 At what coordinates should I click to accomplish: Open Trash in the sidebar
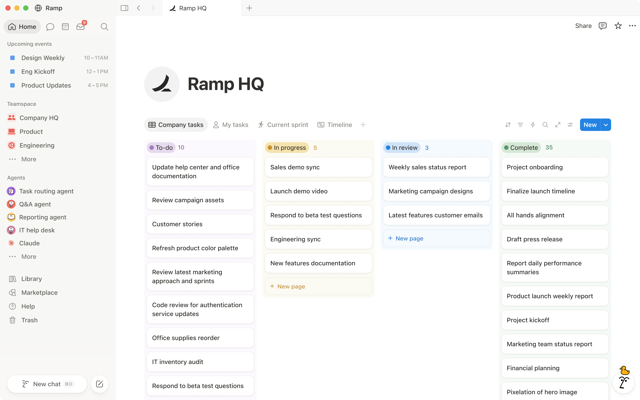tap(29, 320)
